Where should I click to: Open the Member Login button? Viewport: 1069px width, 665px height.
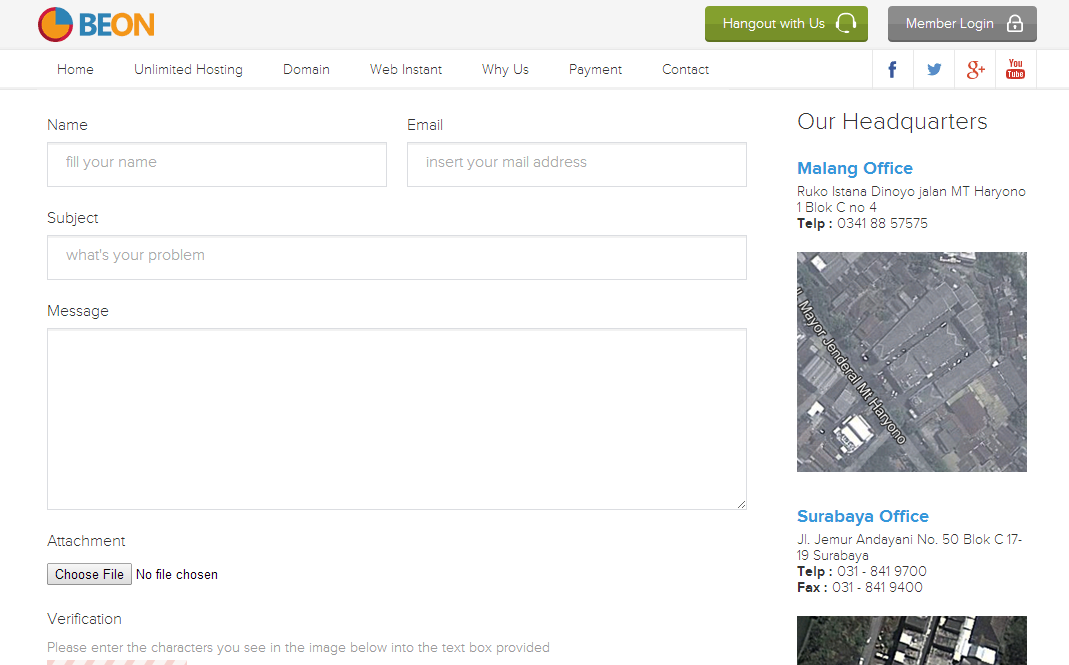[x=962, y=24]
